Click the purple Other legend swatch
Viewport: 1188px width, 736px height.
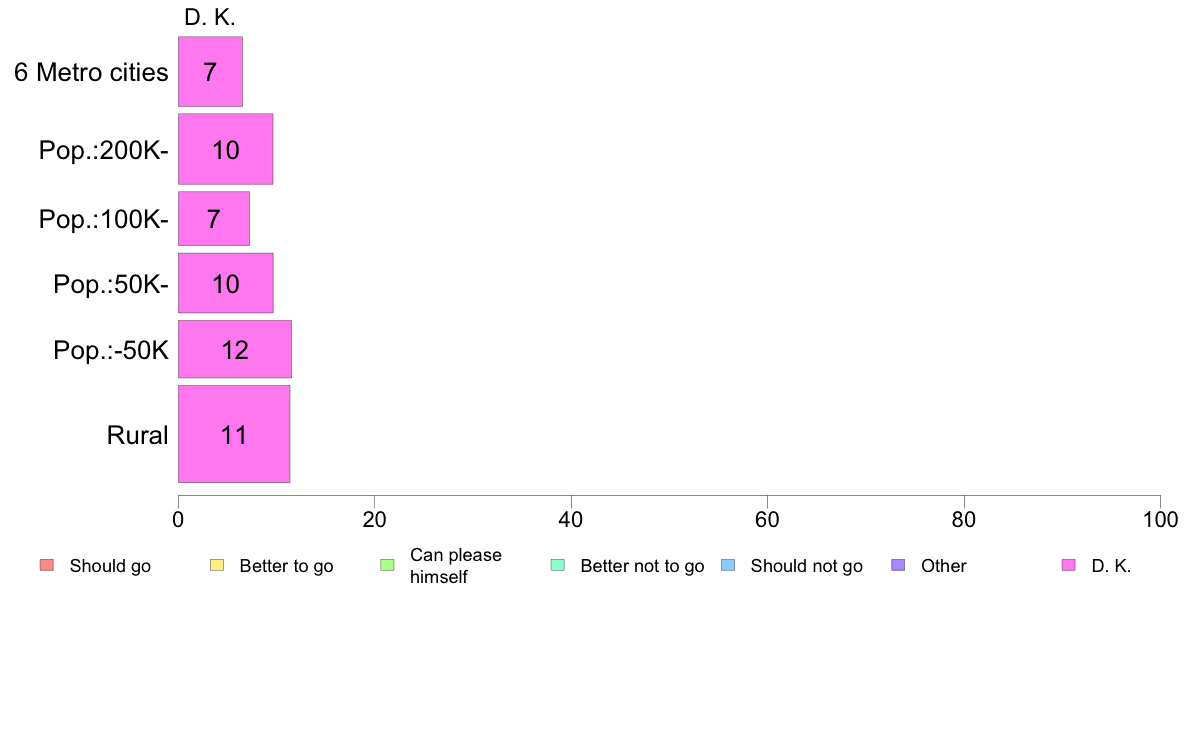[x=899, y=565]
